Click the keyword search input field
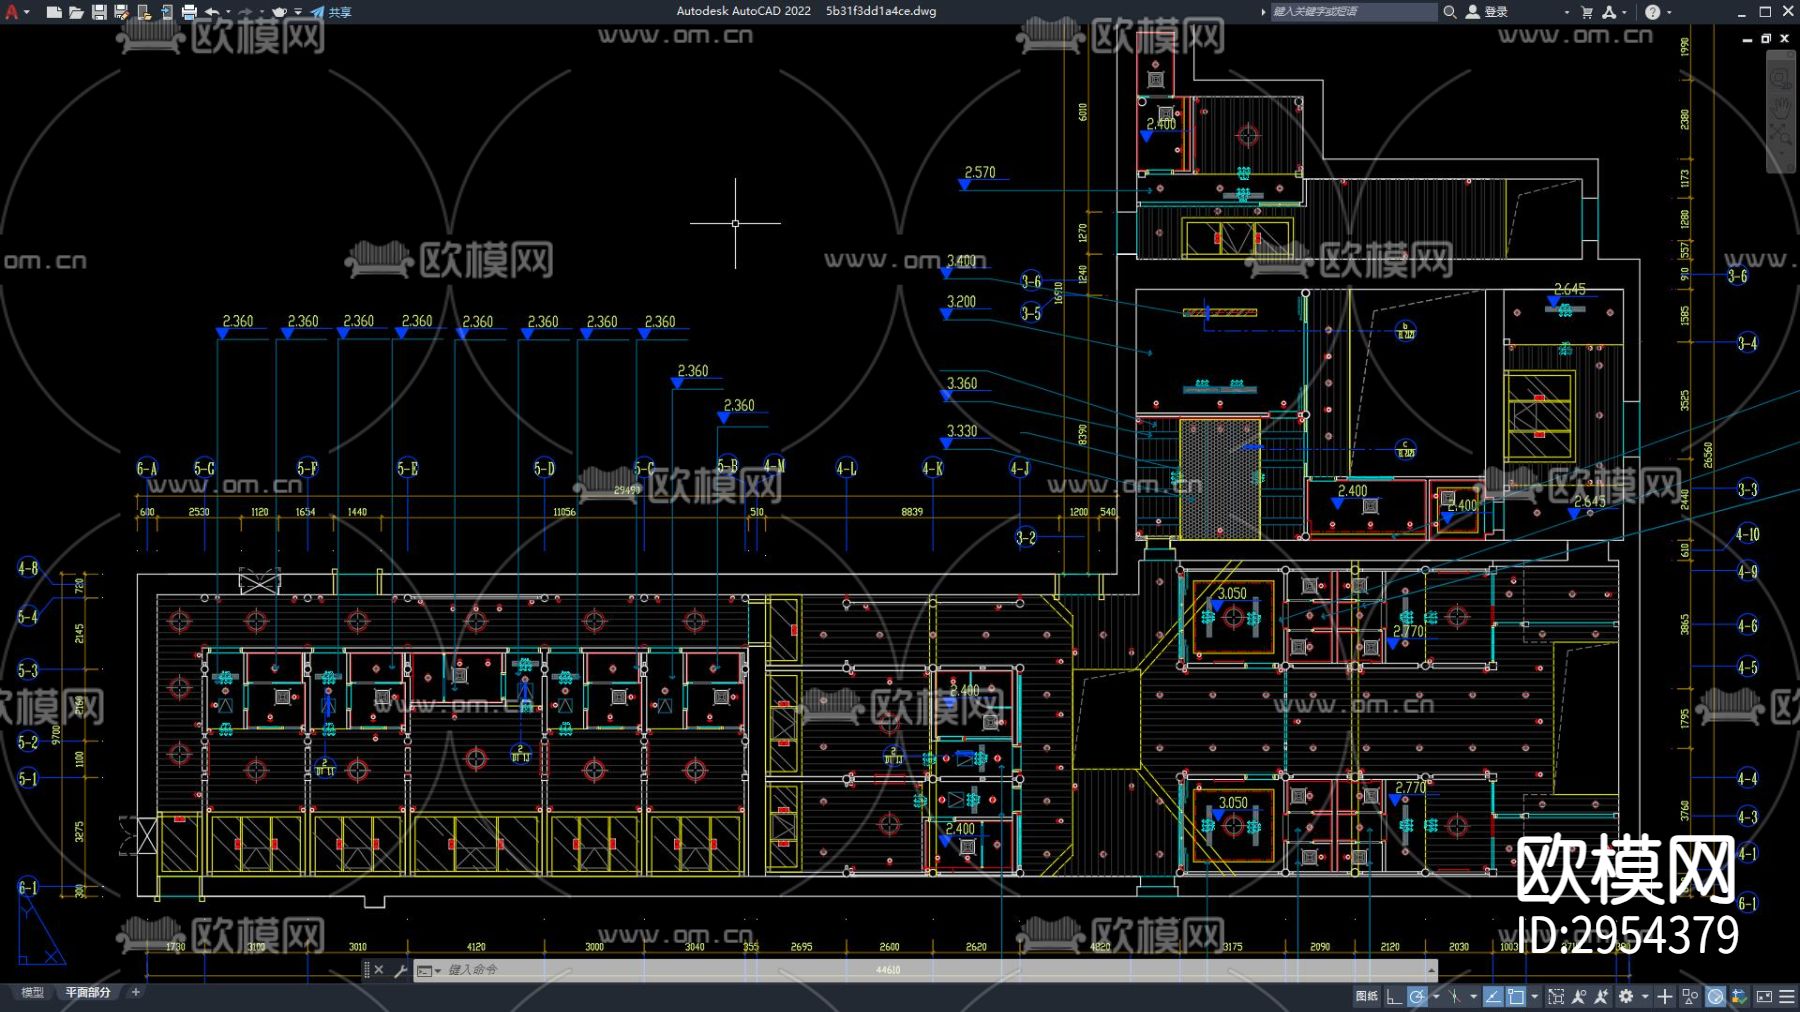 (x=1353, y=12)
